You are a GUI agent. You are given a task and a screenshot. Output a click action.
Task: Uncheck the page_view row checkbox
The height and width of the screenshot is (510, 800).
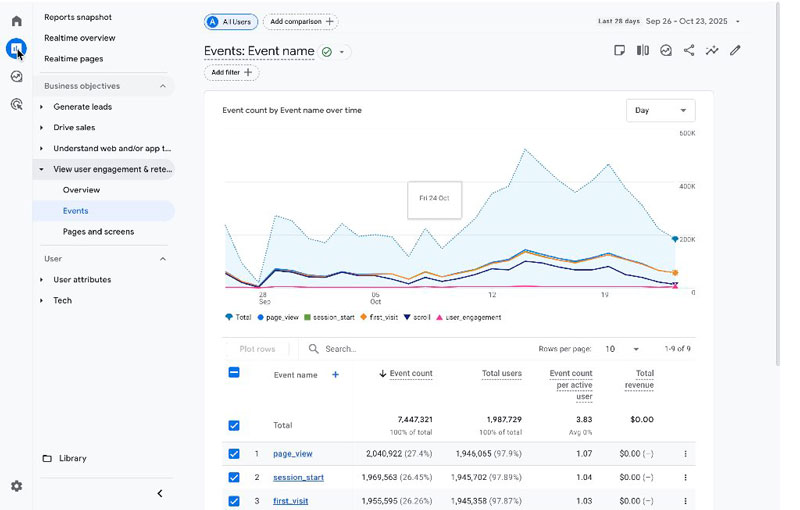tap(234, 453)
